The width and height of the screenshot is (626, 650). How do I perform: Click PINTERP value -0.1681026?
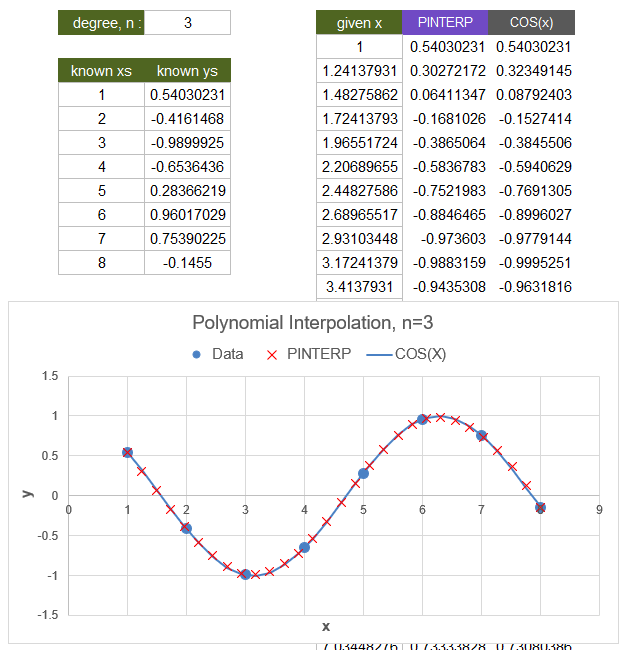tap(449, 119)
